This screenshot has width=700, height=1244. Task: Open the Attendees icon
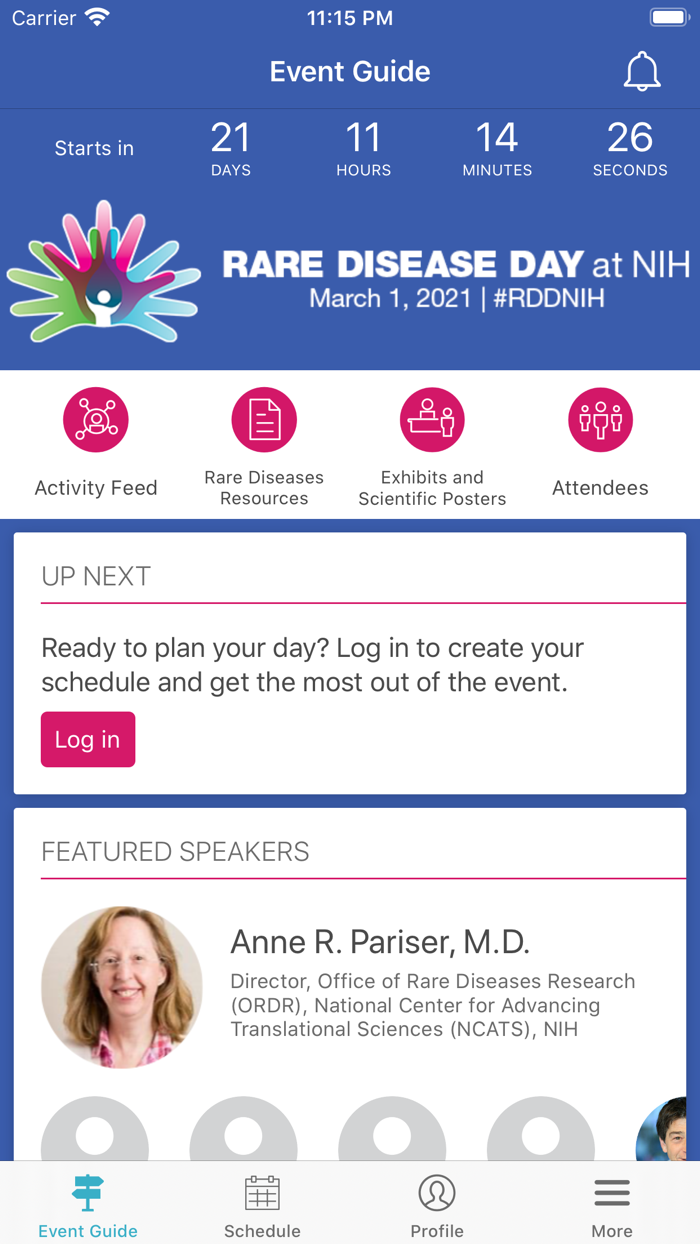(600, 420)
